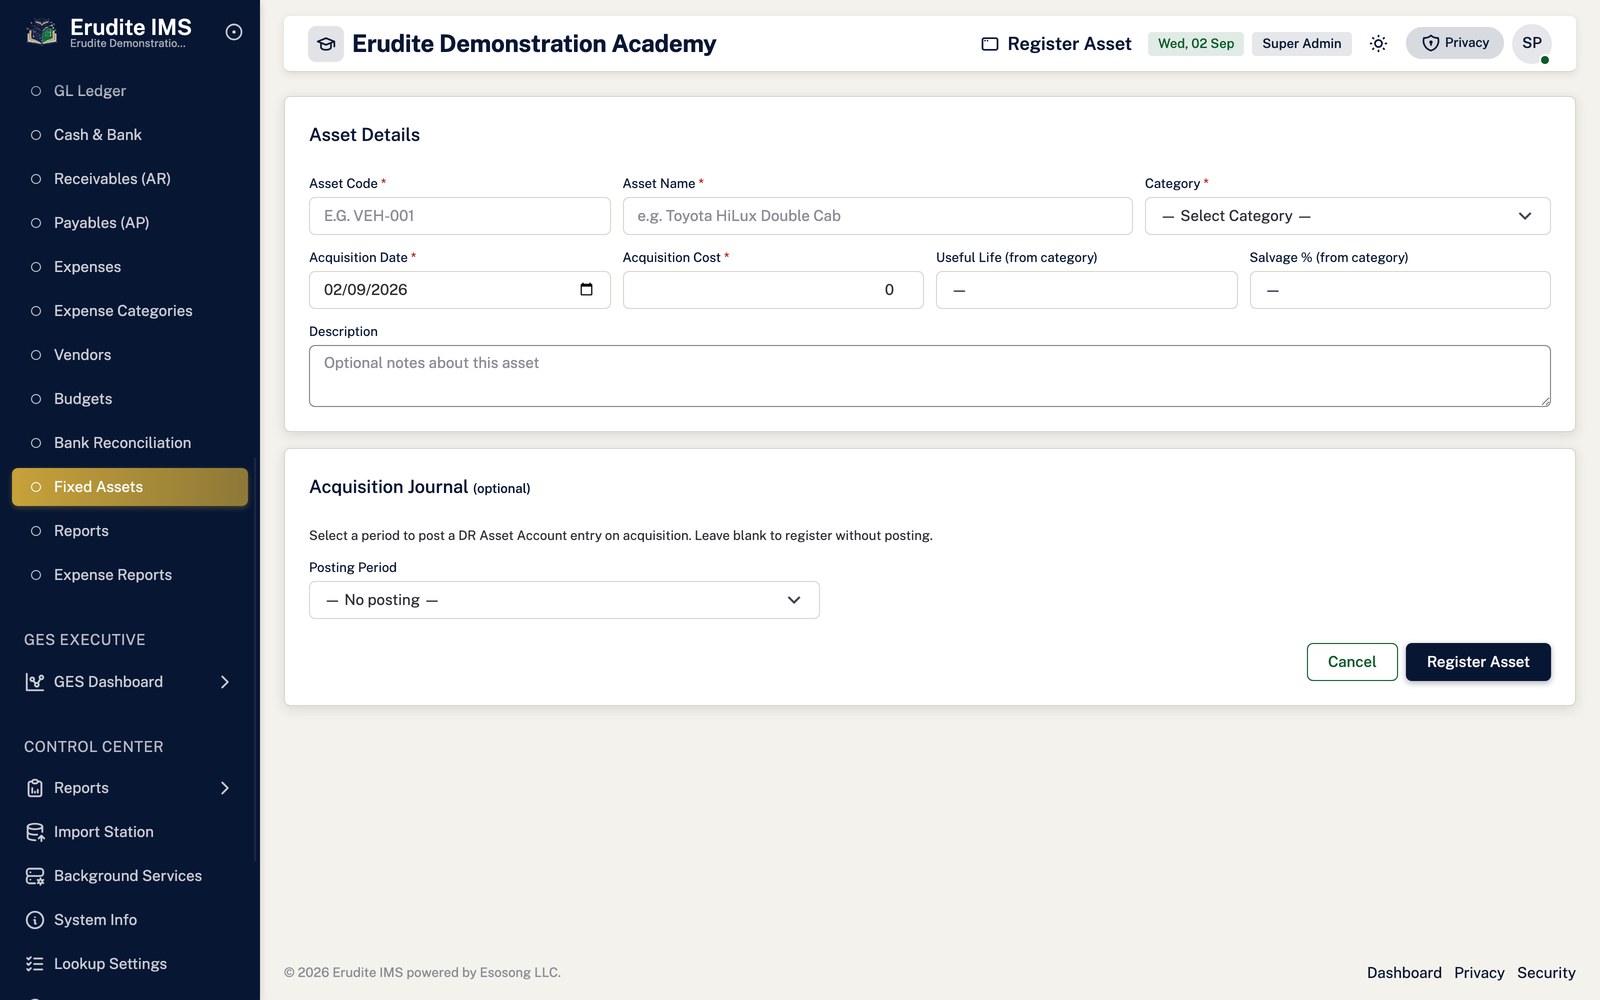Click the System Info circle icon

click(x=35, y=920)
